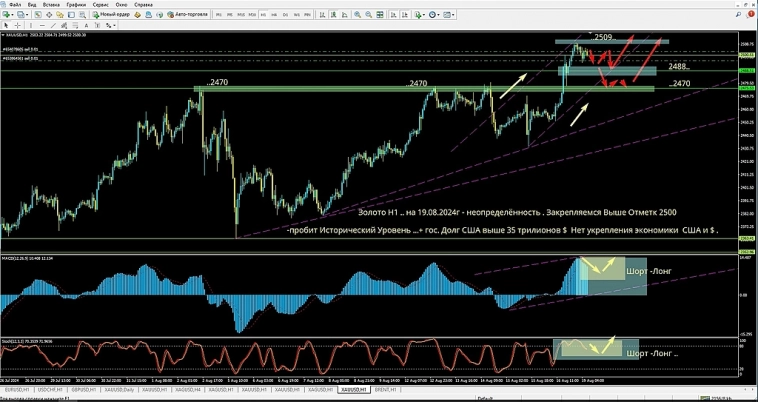758x402 pixels.
Task: Open the Profiles icon
Action: 20,14
